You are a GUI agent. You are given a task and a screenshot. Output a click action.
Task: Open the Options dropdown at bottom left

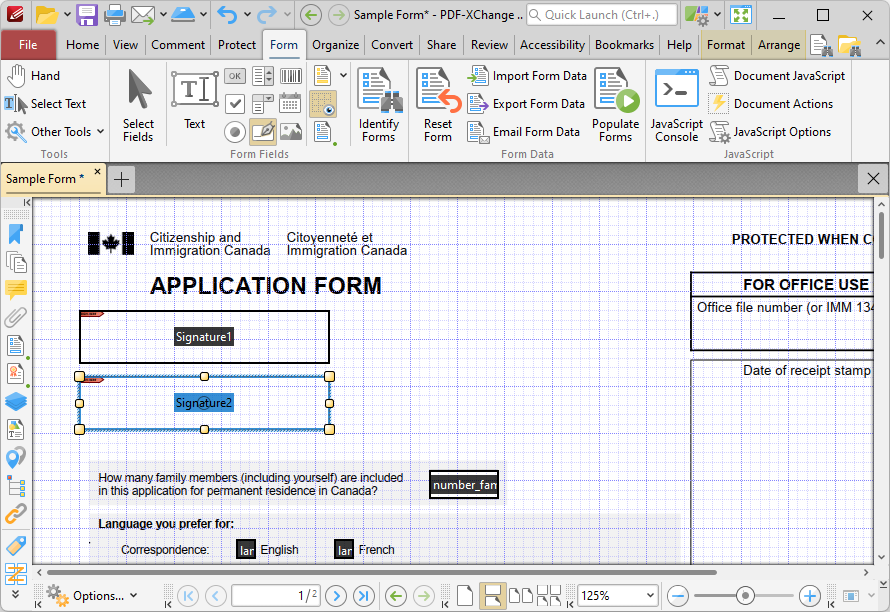pos(100,595)
